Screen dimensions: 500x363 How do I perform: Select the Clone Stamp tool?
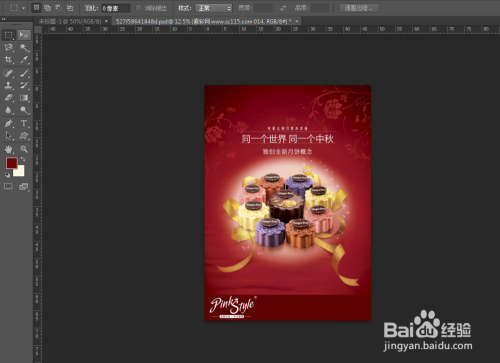tap(9, 85)
